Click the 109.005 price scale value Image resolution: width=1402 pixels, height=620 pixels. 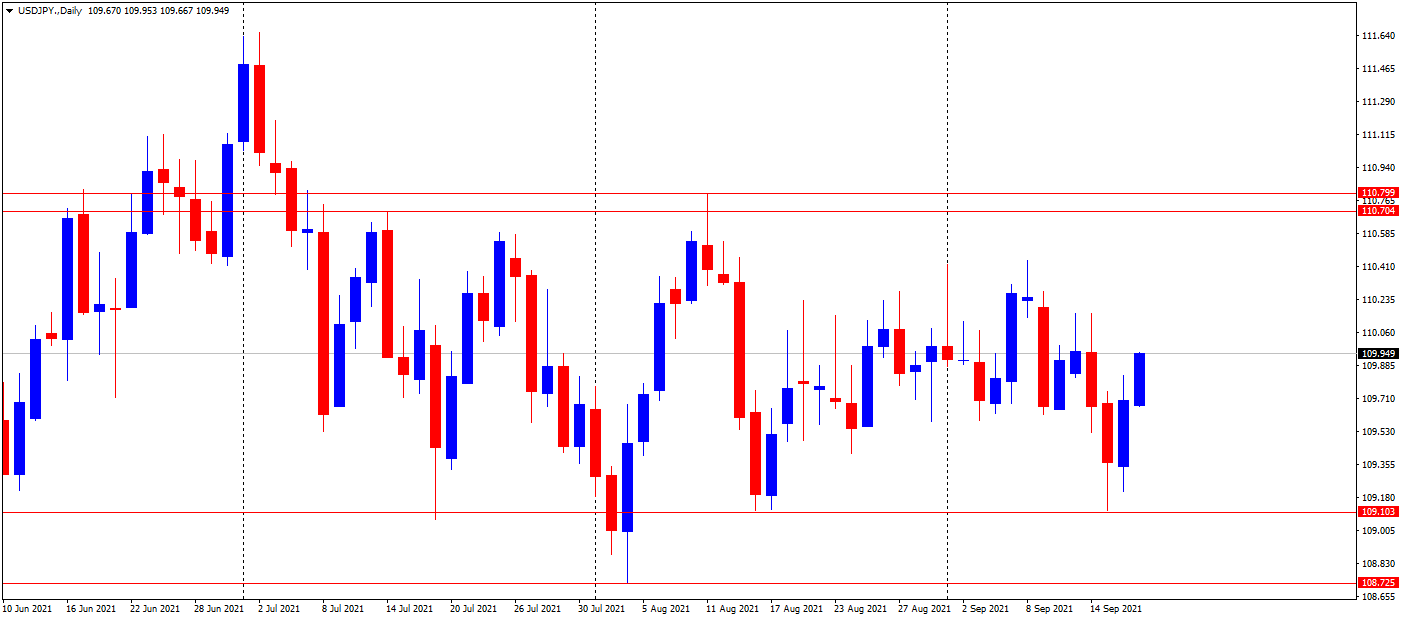(x=1379, y=531)
